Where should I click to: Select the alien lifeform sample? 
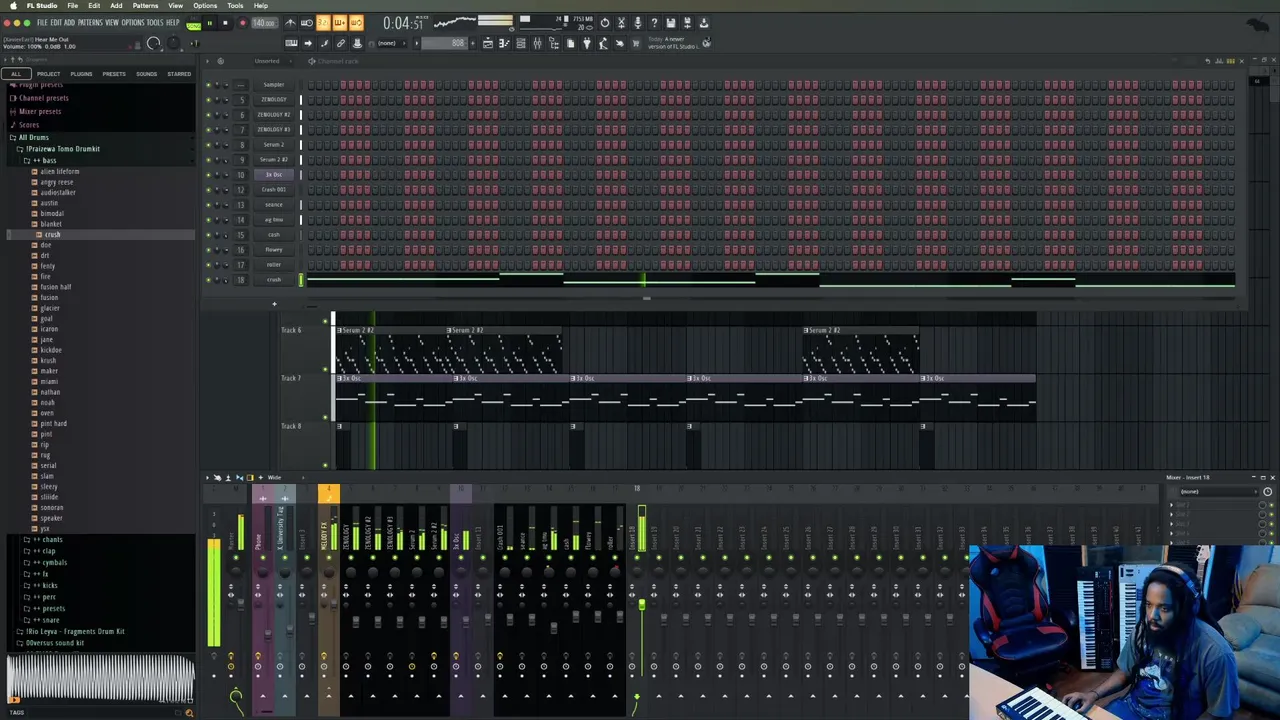pyautogui.click(x=59, y=172)
